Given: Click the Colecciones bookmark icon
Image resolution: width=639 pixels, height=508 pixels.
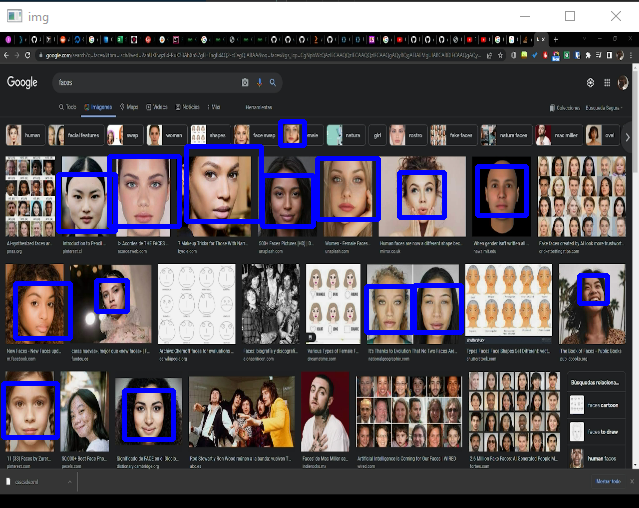Looking at the screenshot, I should point(552,108).
